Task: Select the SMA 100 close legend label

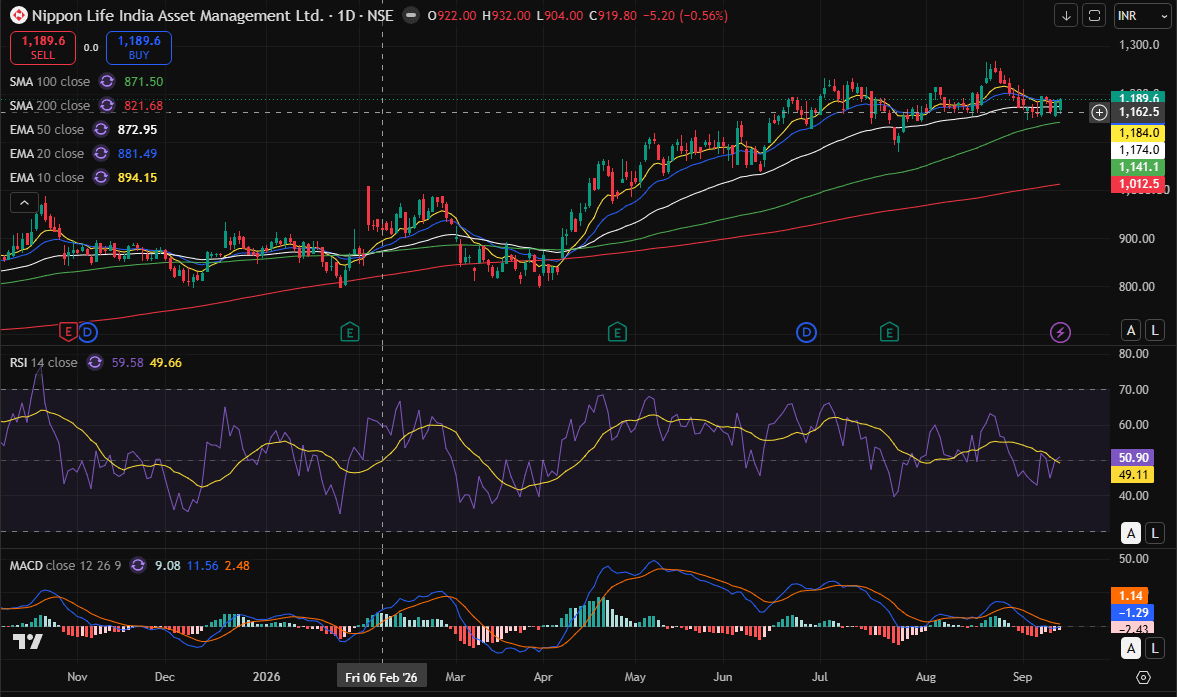Action: pyautogui.click(x=50, y=81)
